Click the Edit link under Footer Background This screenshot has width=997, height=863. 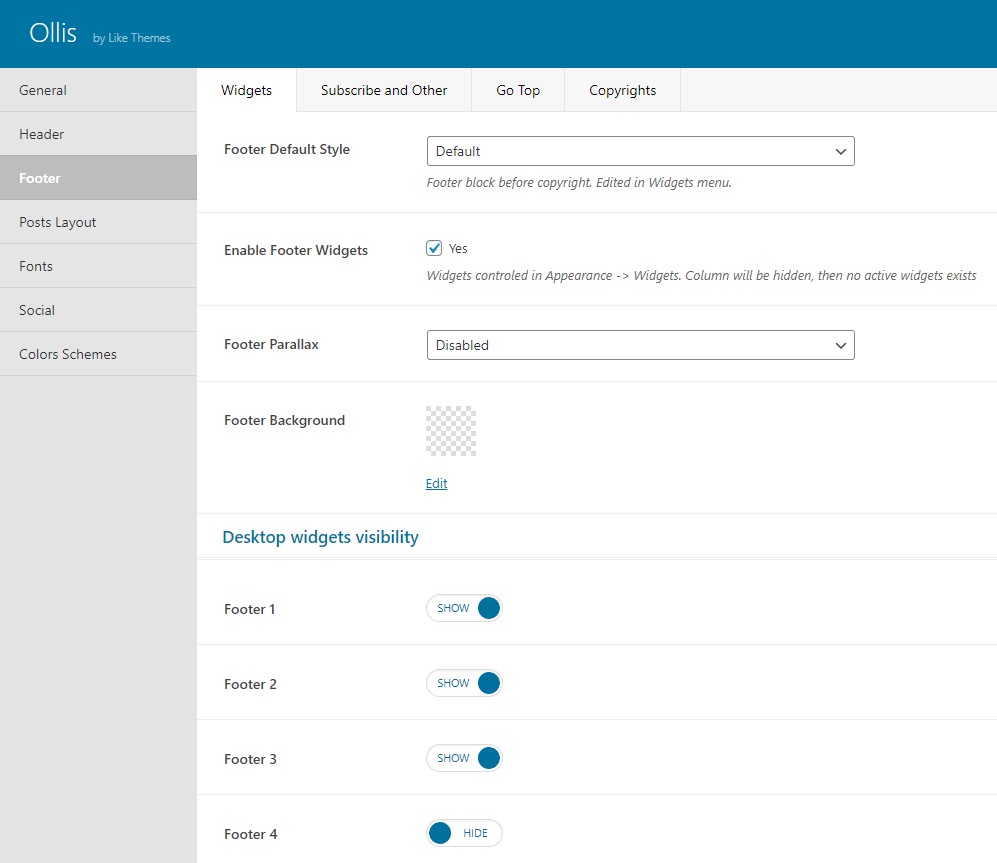pyautogui.click(x=436, y=483)
